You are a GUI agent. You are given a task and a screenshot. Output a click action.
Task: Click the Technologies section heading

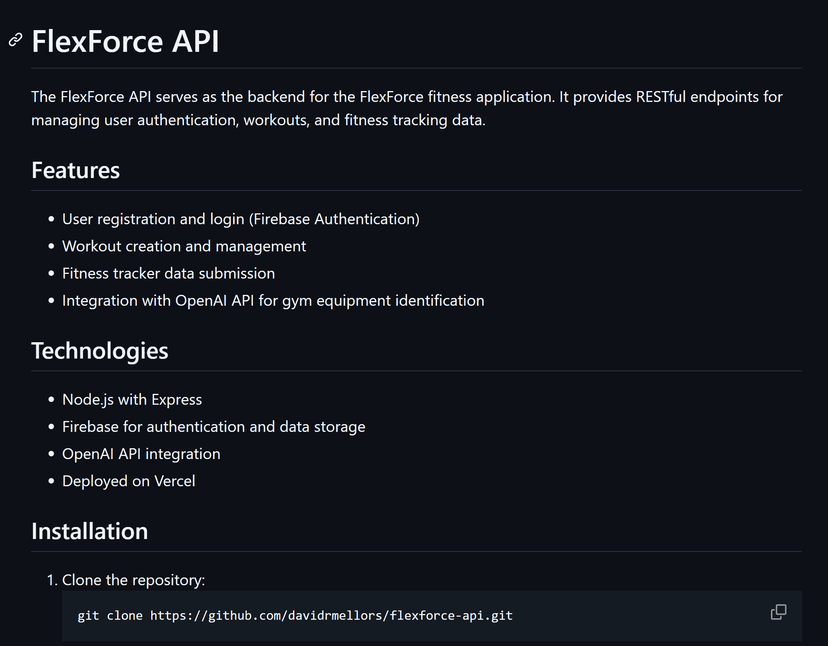(x=99, y=350)
